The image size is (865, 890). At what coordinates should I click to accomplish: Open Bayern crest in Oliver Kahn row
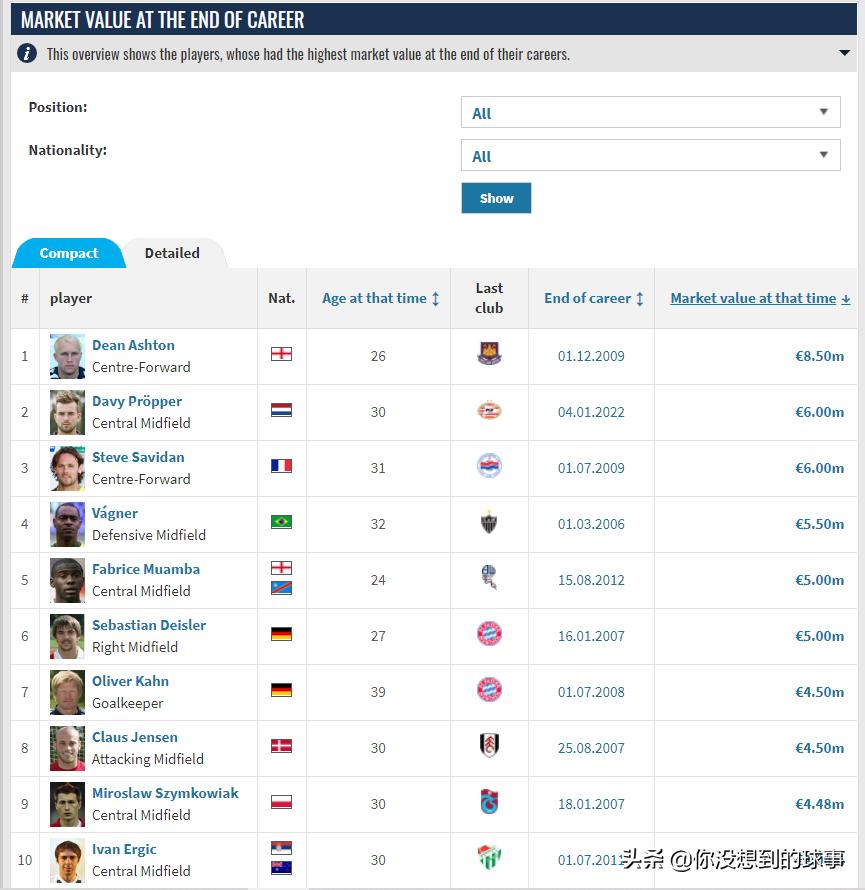click(x=489, y=690)
